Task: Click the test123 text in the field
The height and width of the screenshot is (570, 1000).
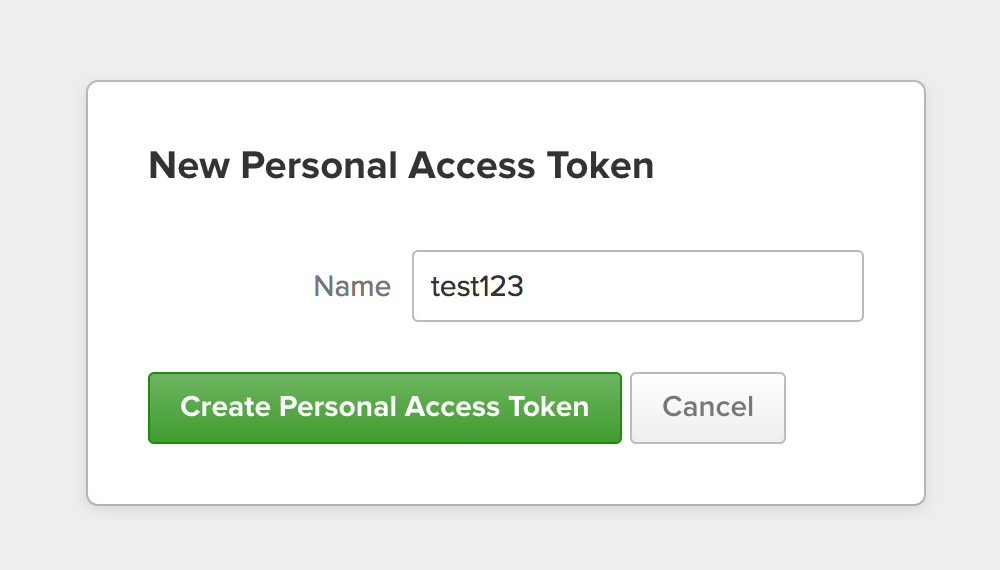Action: [x=477, y=286]
